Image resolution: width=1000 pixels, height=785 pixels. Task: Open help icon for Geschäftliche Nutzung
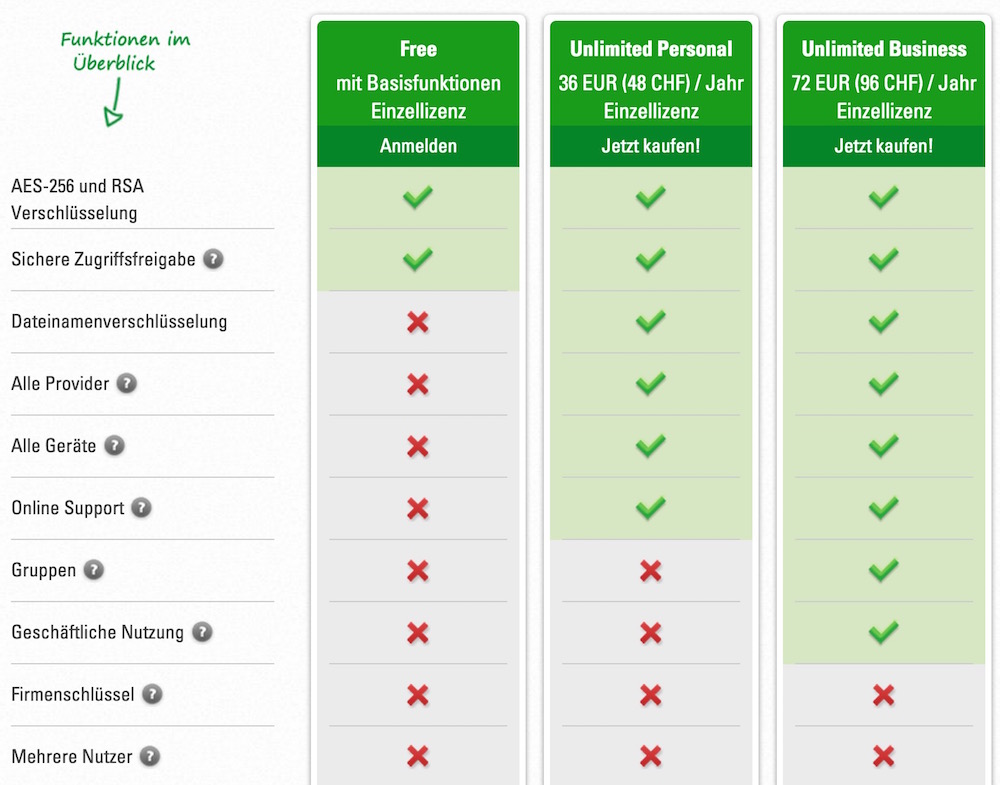[x=202, y=632]
